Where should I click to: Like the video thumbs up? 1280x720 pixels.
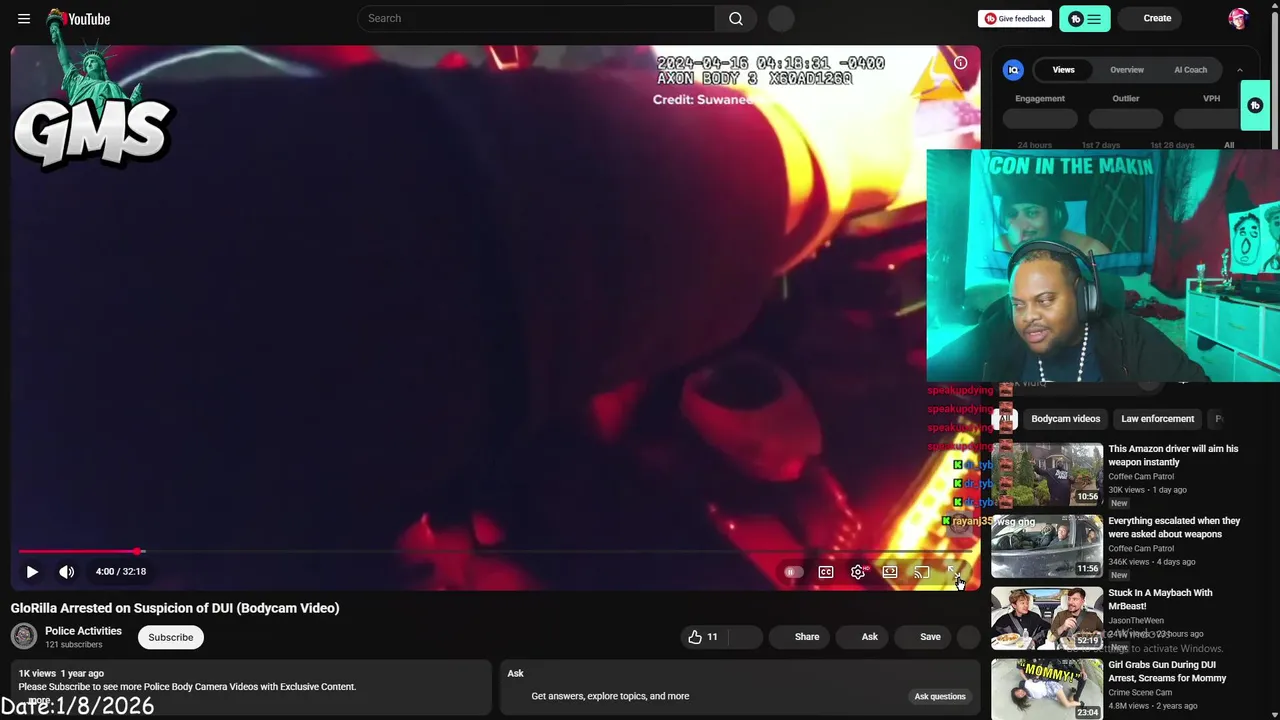tap(704, 637)
